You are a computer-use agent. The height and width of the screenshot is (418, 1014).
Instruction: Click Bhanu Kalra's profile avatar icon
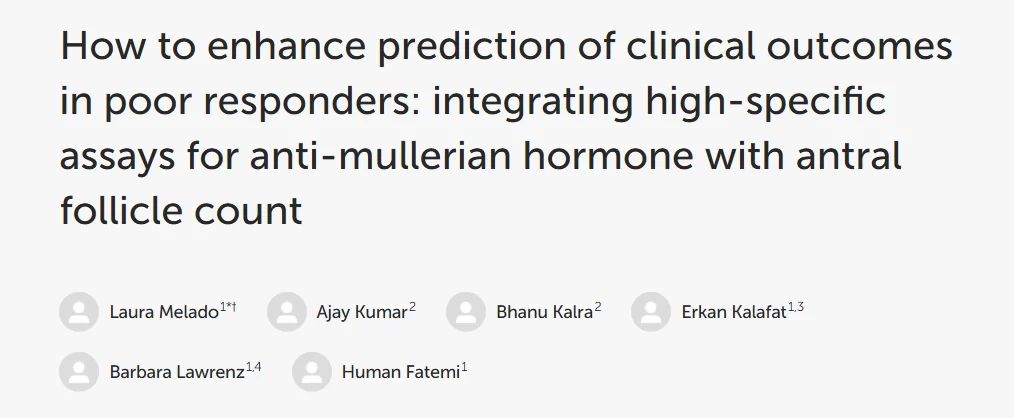(x=466, y=312)
